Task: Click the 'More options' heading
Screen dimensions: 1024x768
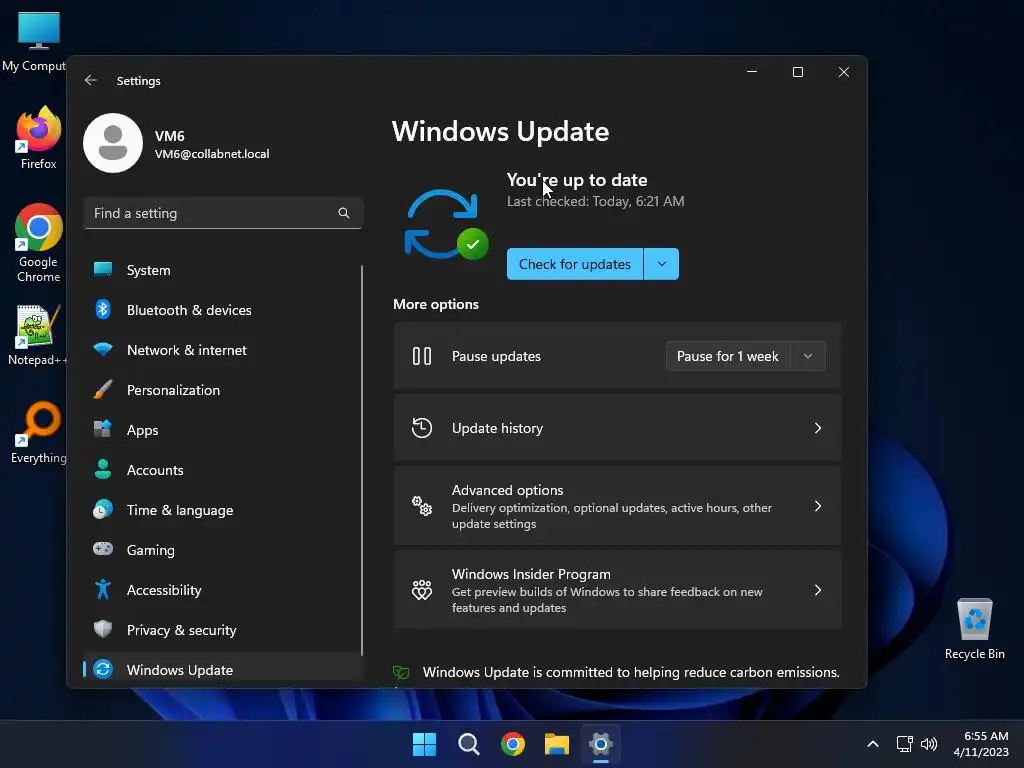Action: point(436,304)
